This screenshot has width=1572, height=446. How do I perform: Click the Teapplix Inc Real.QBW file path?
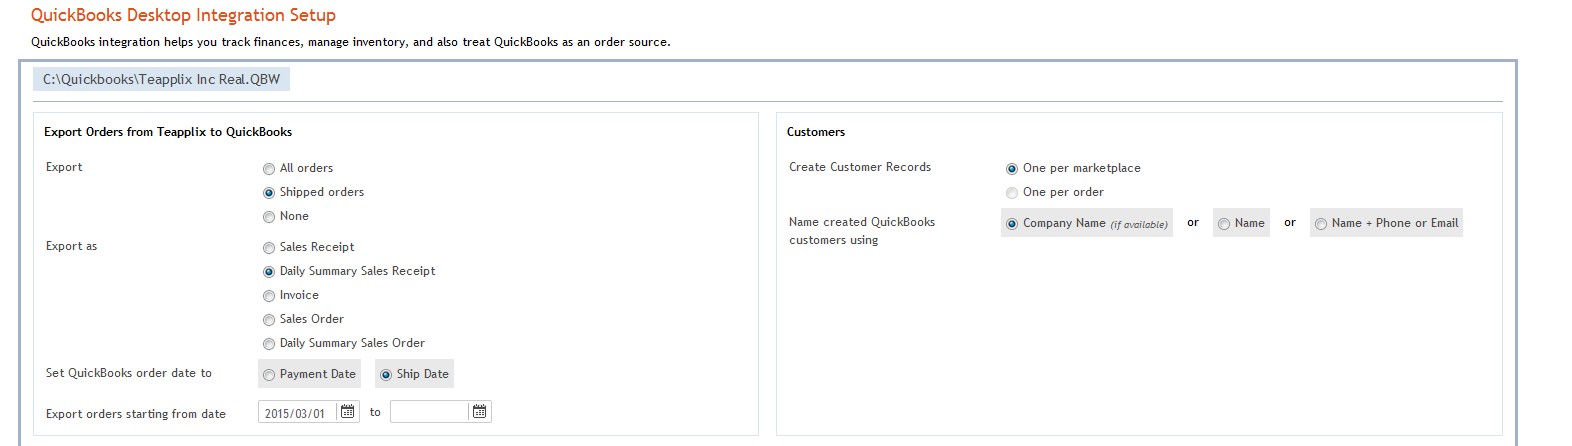162,79
